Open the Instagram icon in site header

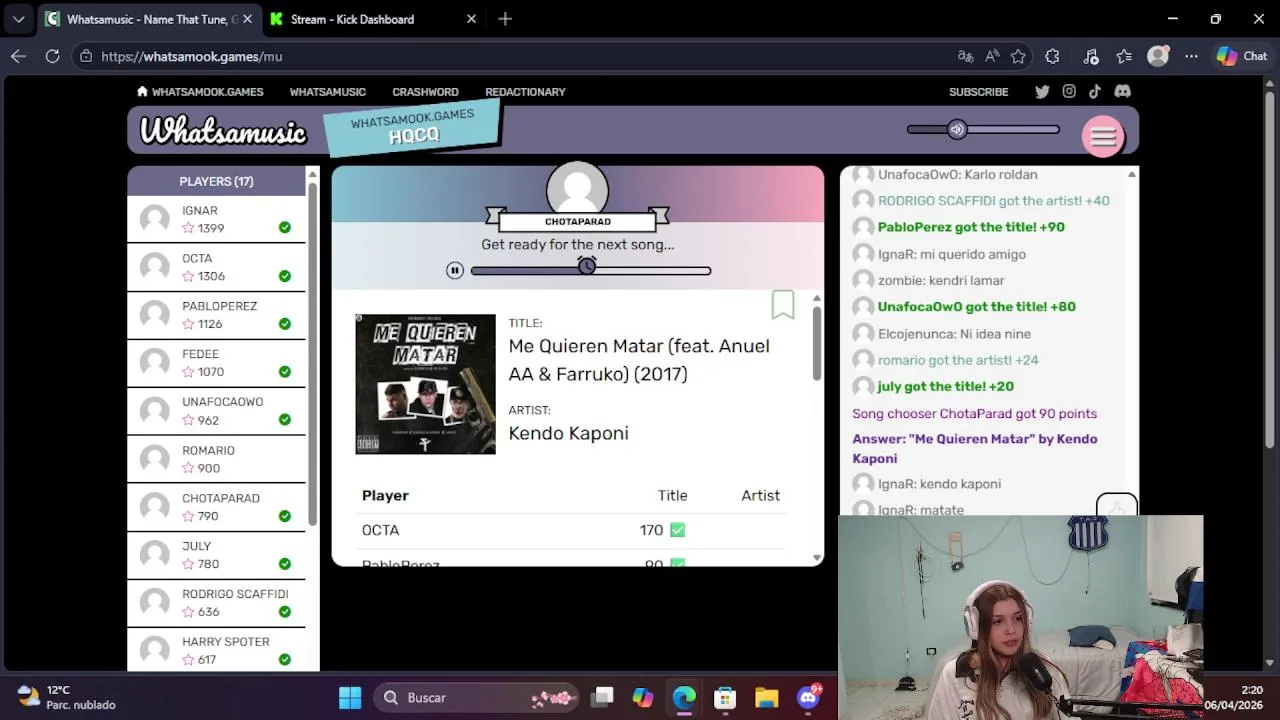(x=1069, y=91)
